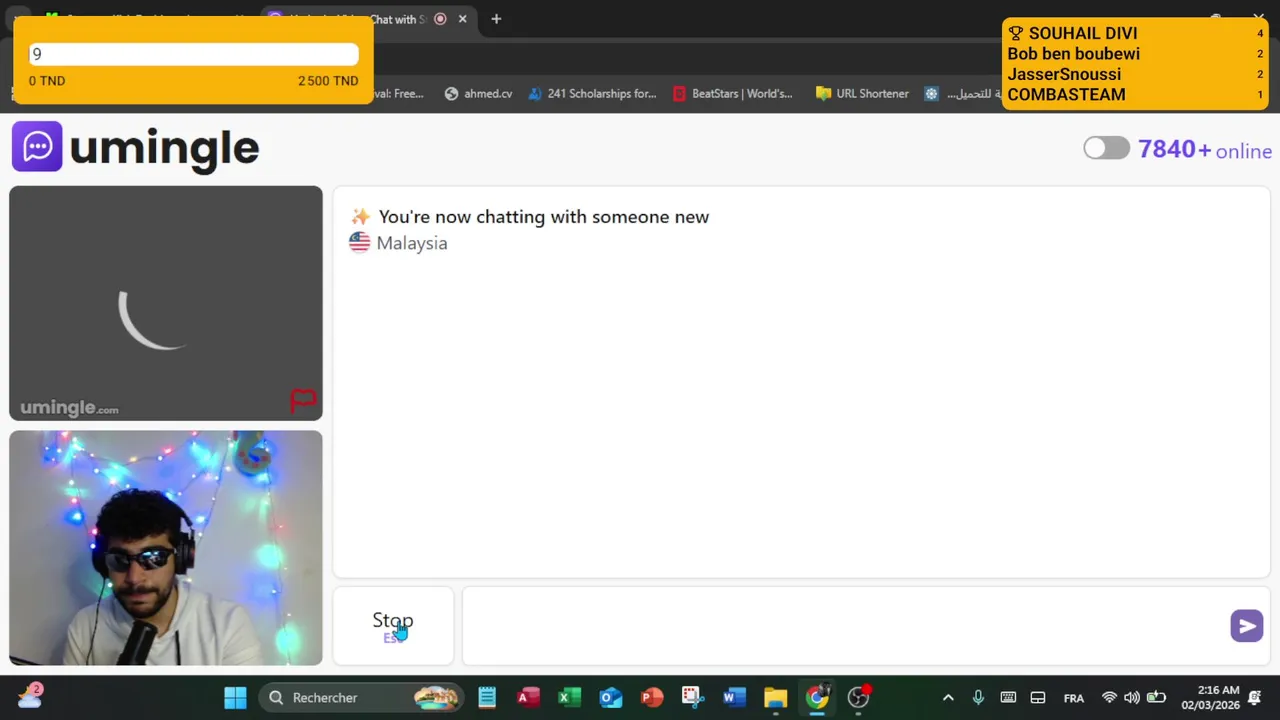The width and height of the screenshot is (1280, 720).
Task: Close the umingle video chat tab
Action: [x=463, y=19]
